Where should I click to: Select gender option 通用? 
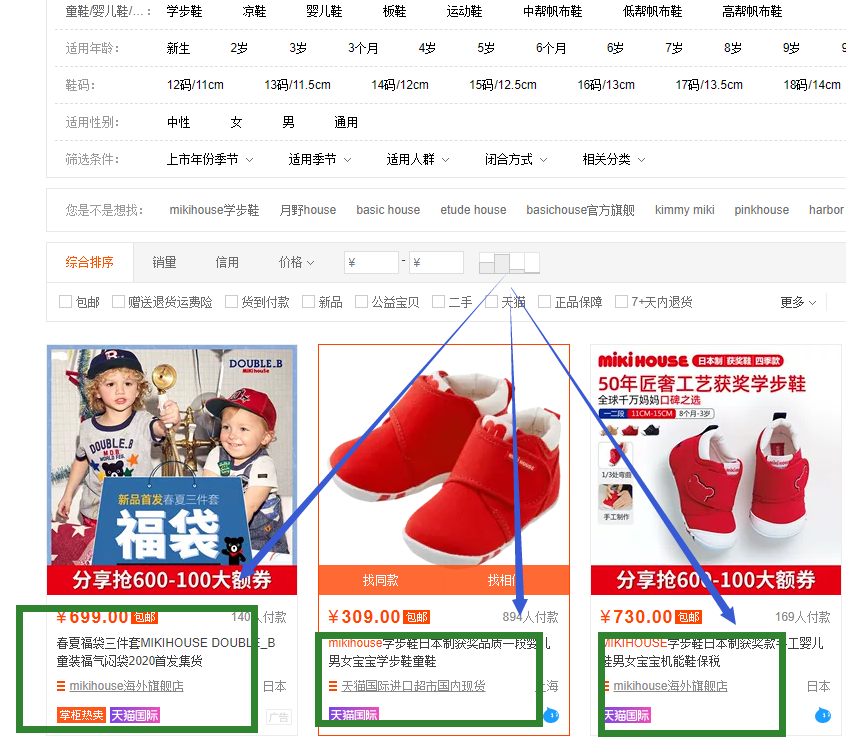[x=346, y=122]
